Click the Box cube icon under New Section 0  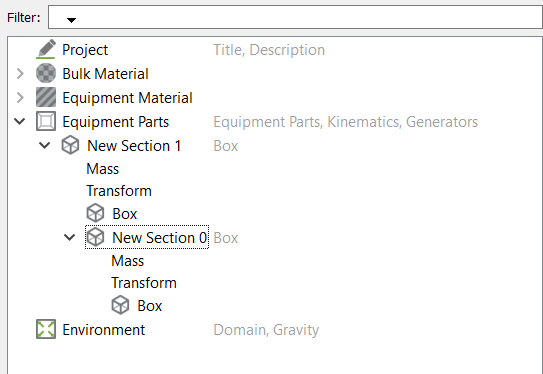point(120,305)
